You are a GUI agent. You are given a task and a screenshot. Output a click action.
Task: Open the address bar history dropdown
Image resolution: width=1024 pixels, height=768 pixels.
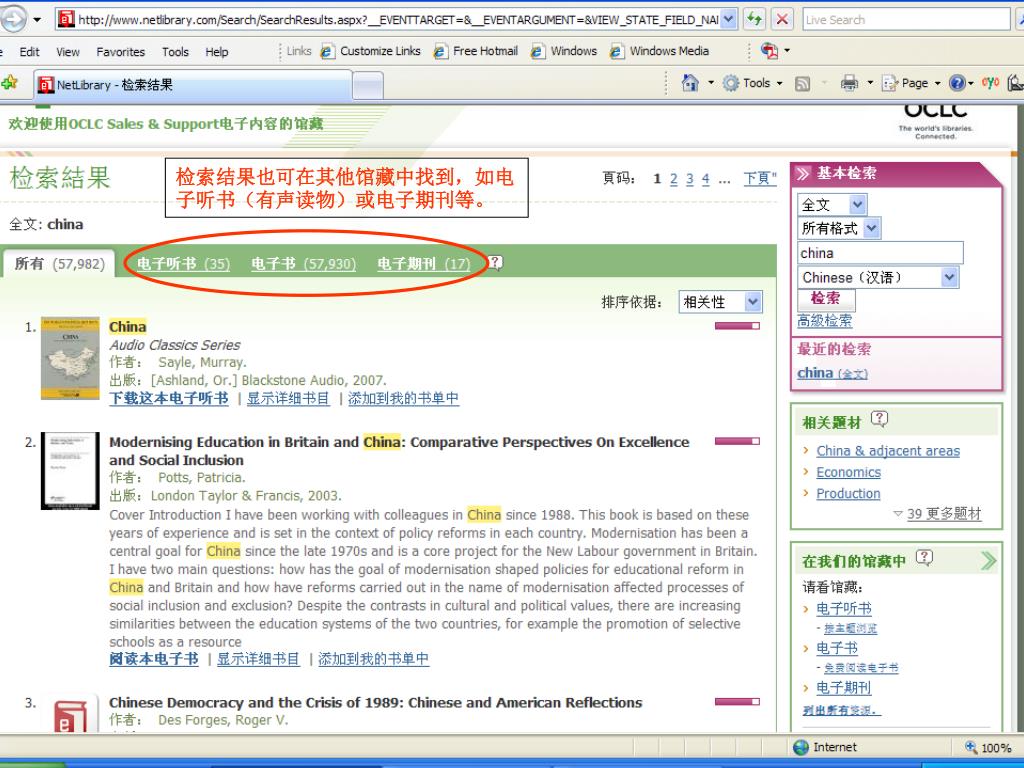(729, 19)
